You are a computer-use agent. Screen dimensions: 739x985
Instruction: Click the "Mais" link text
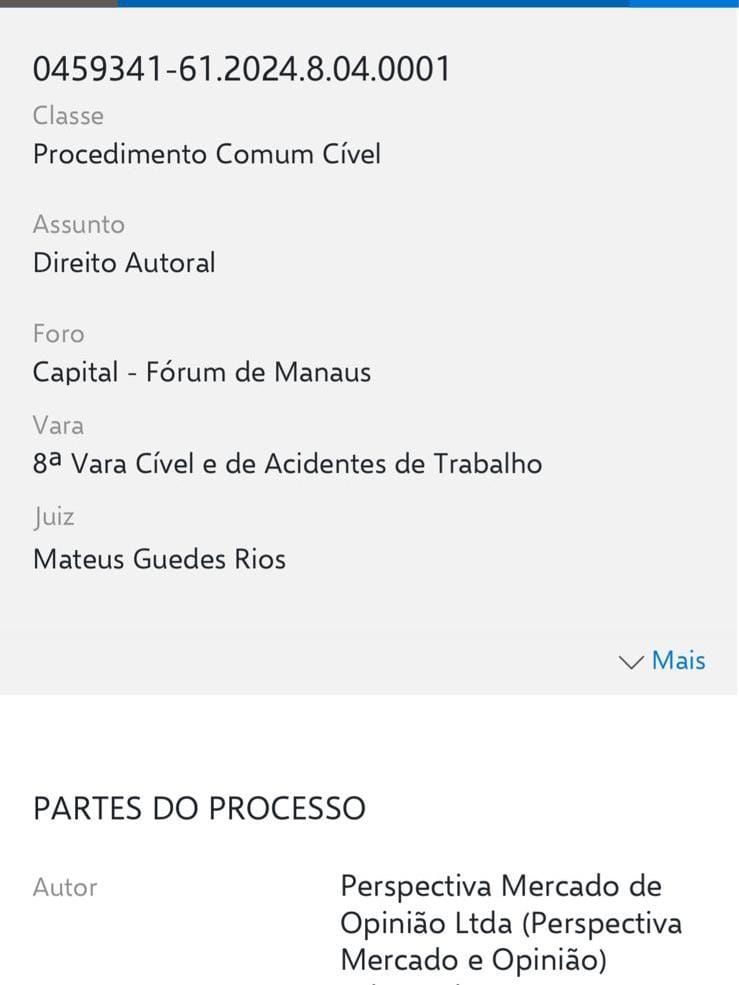[x=679, y=661]
